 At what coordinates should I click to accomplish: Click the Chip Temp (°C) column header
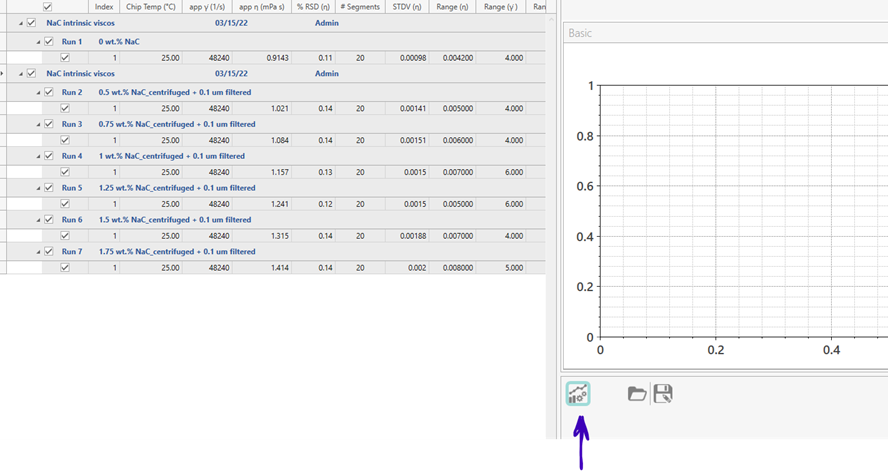coord(153,7)
